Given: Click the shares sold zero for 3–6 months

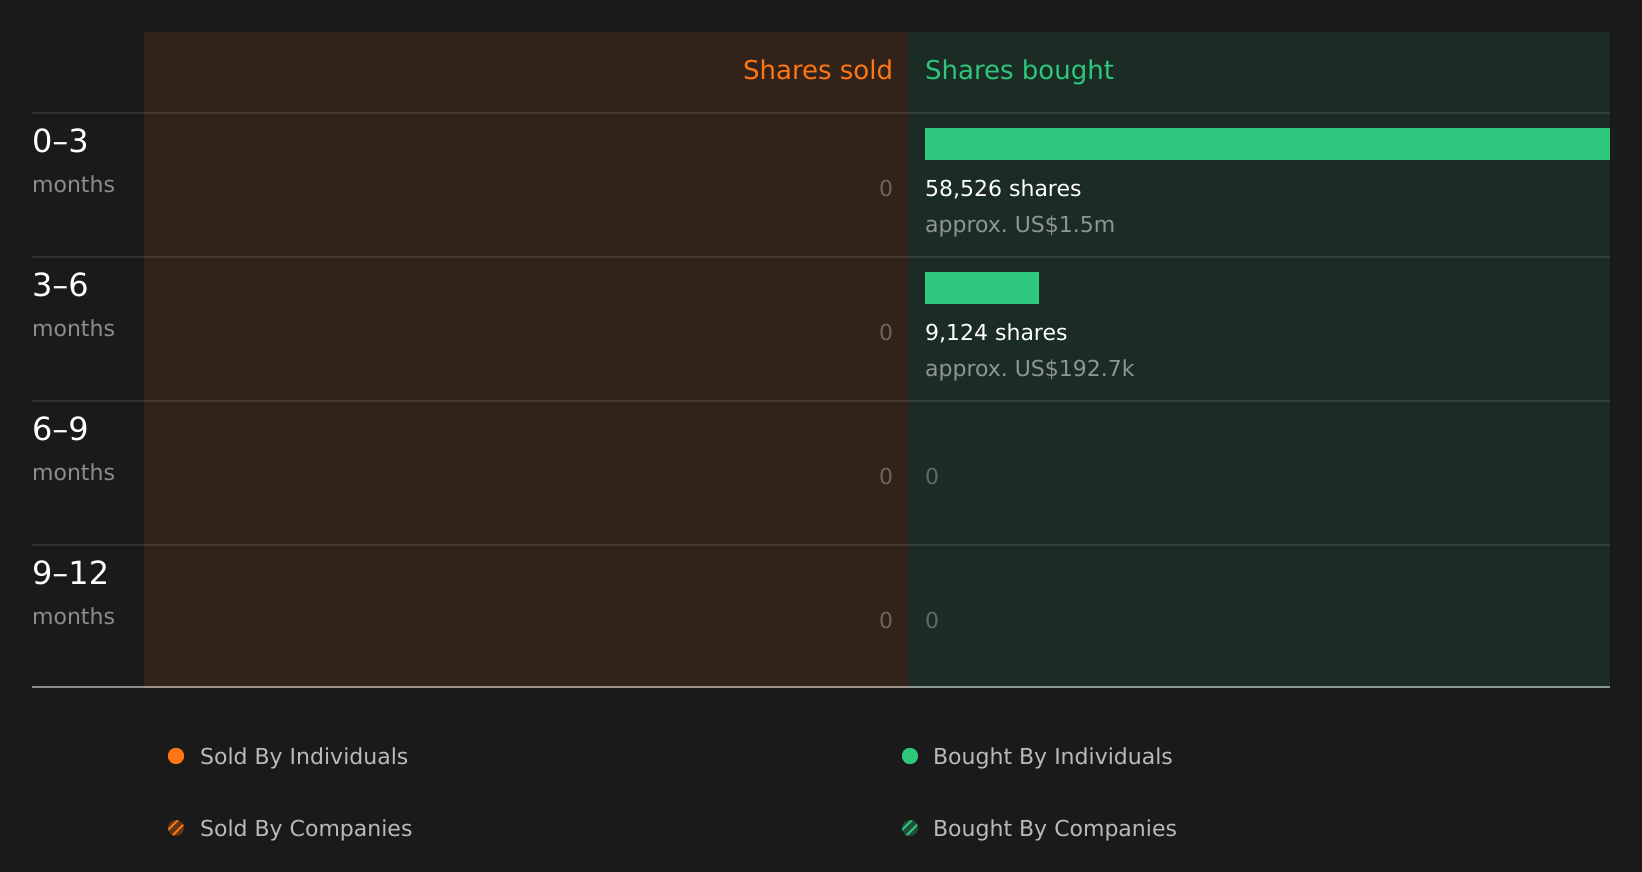Looking at the screenshot, I should [x=886, y=333].
